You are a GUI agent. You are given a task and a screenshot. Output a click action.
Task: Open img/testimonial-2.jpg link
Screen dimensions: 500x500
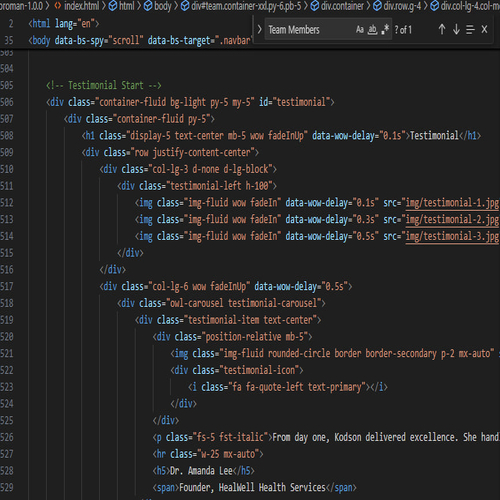(452, 219)
